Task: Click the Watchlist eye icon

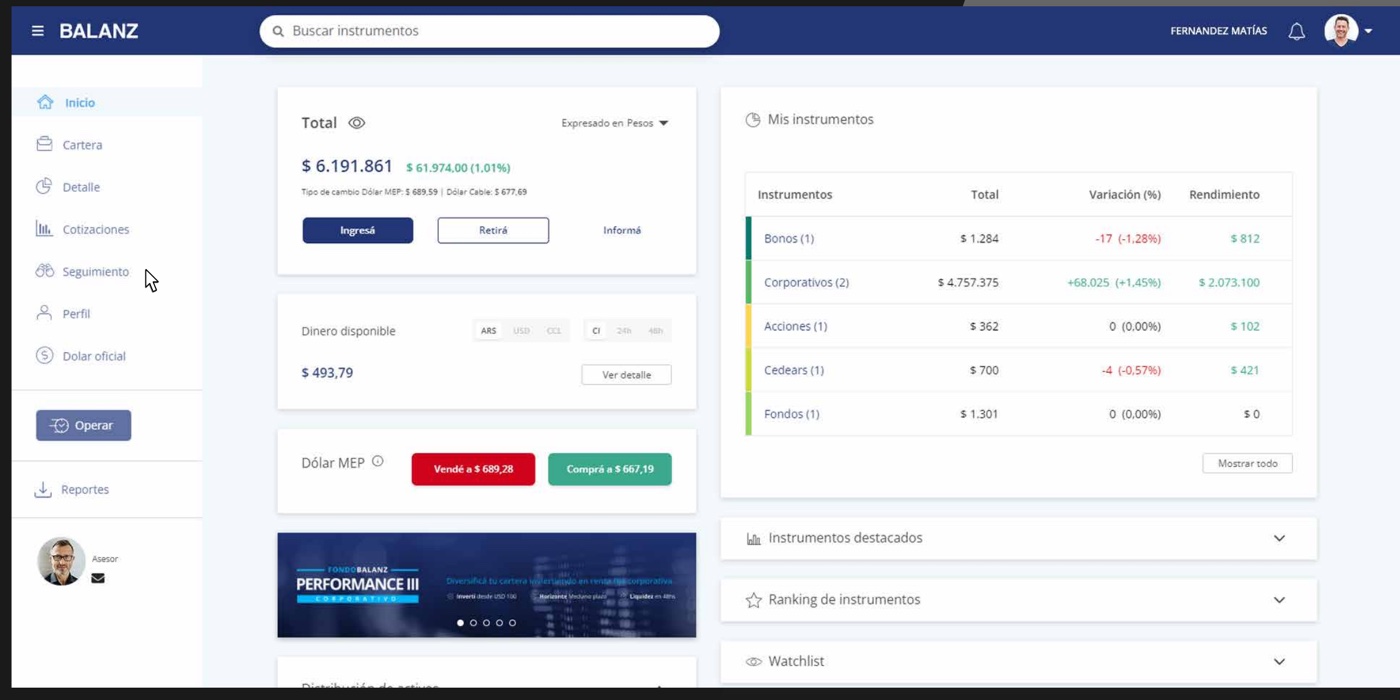Action: tap(754, 662)
